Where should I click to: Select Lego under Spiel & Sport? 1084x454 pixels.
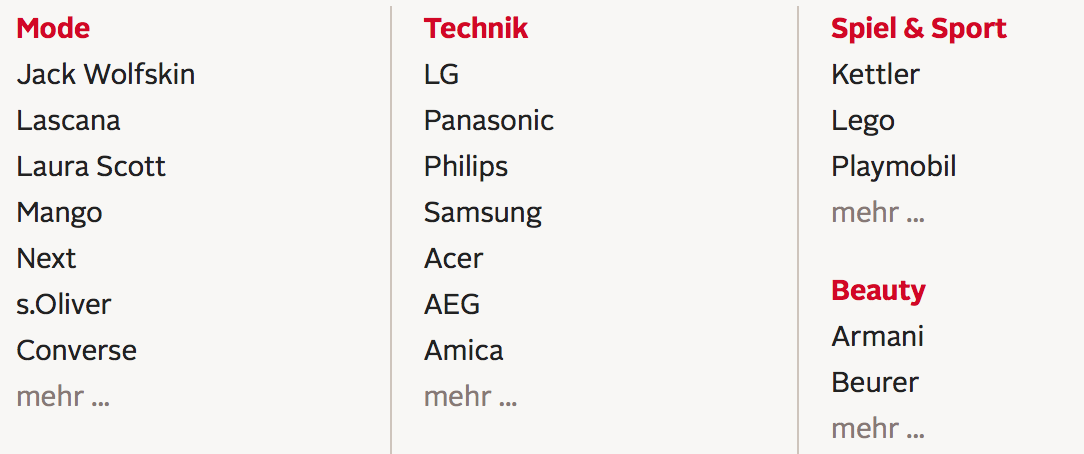click(x=863, y=122)
